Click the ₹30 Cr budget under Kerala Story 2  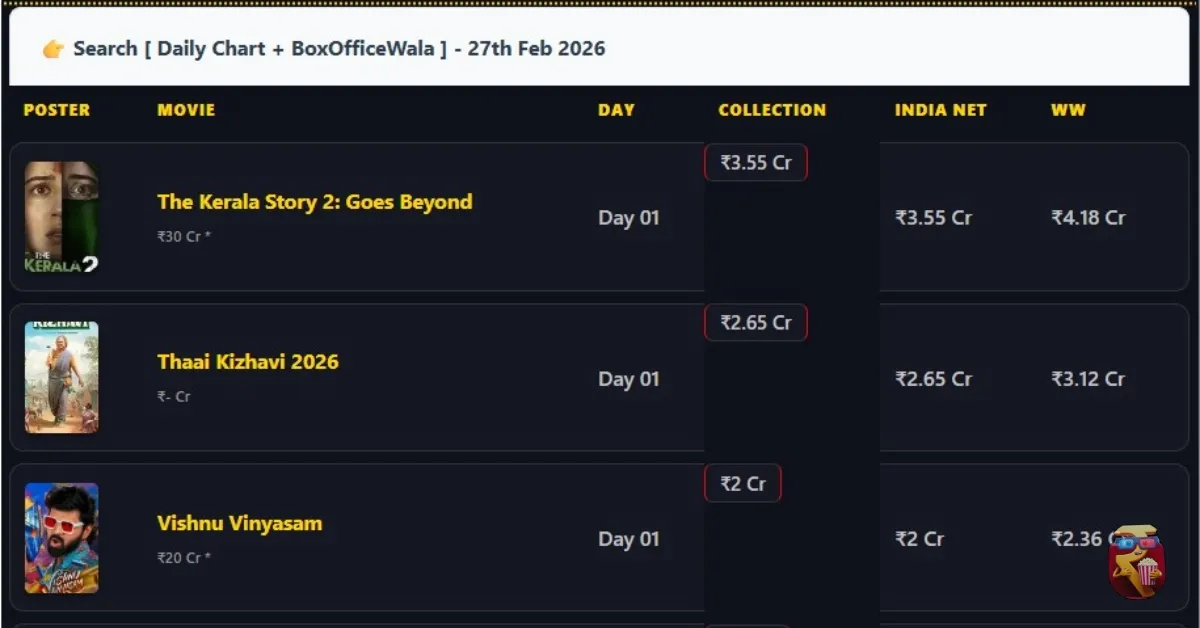pos(184,237)
